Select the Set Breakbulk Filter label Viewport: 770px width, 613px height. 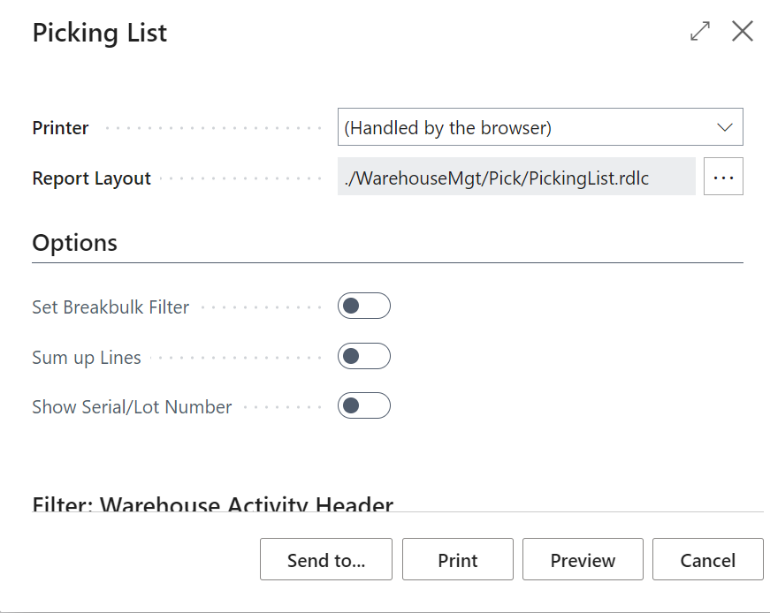(x=111, y=307)
